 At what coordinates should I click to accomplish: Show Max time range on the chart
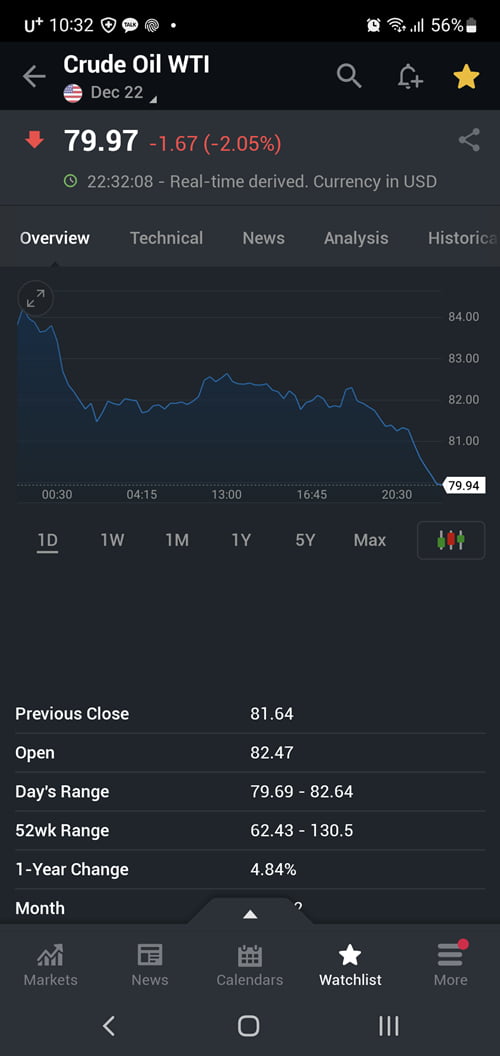pos(370,540)
